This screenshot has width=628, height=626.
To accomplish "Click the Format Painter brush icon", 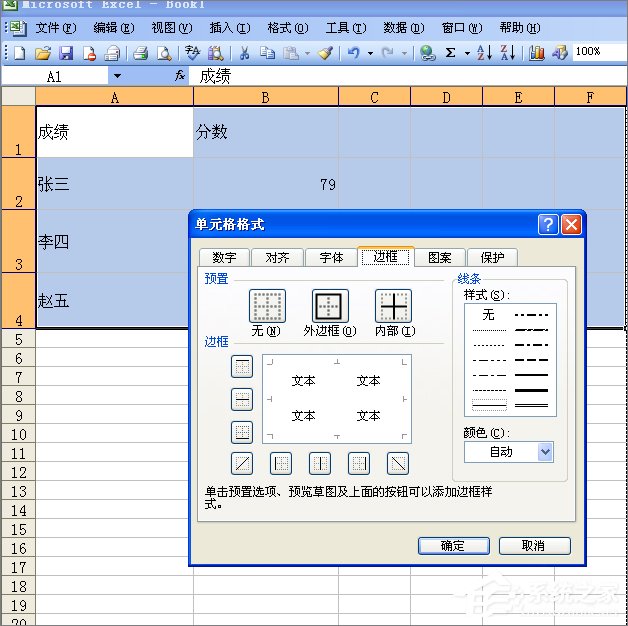I will (x=325, y=52).
